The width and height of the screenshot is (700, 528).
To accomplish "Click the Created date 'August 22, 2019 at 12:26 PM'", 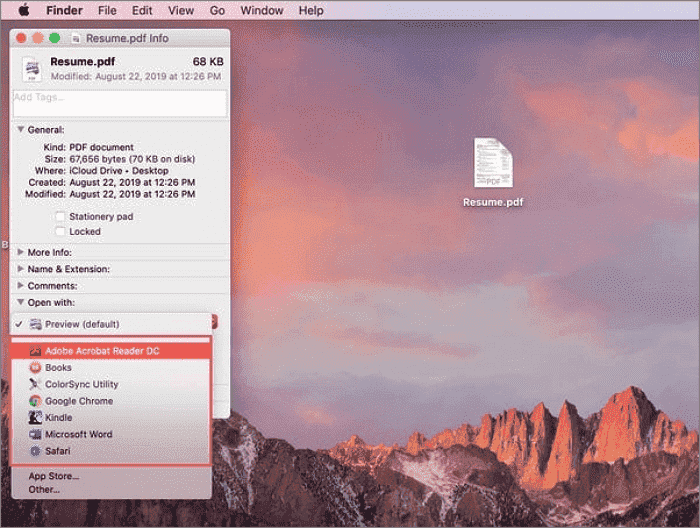I will pyautogui.click(x=132, y=183).
